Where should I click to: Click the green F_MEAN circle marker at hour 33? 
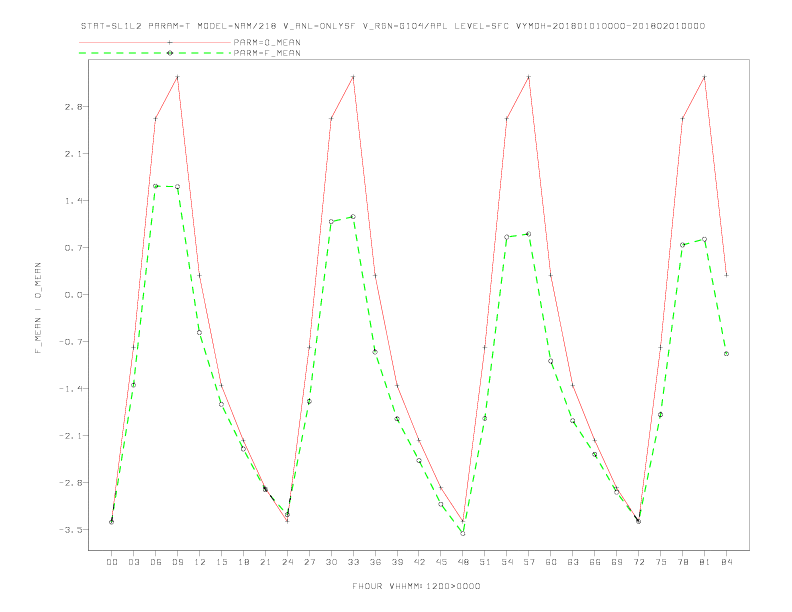[x=353, y=216]
